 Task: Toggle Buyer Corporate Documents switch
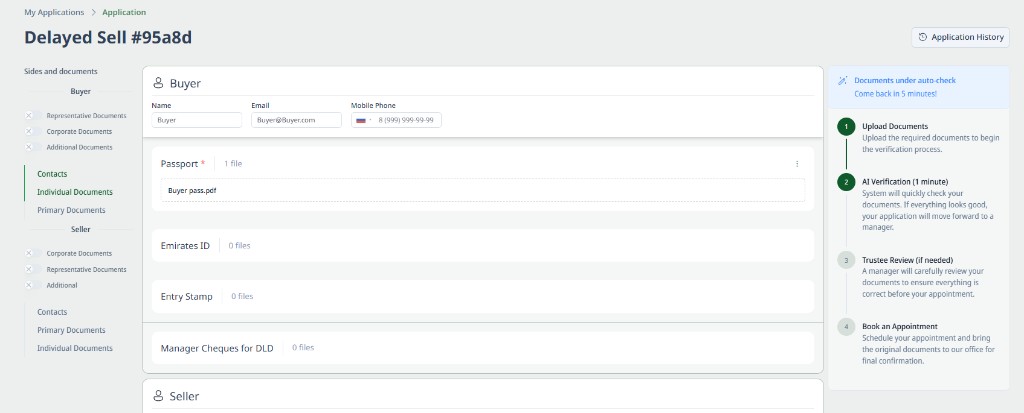[x=33, y=131]
